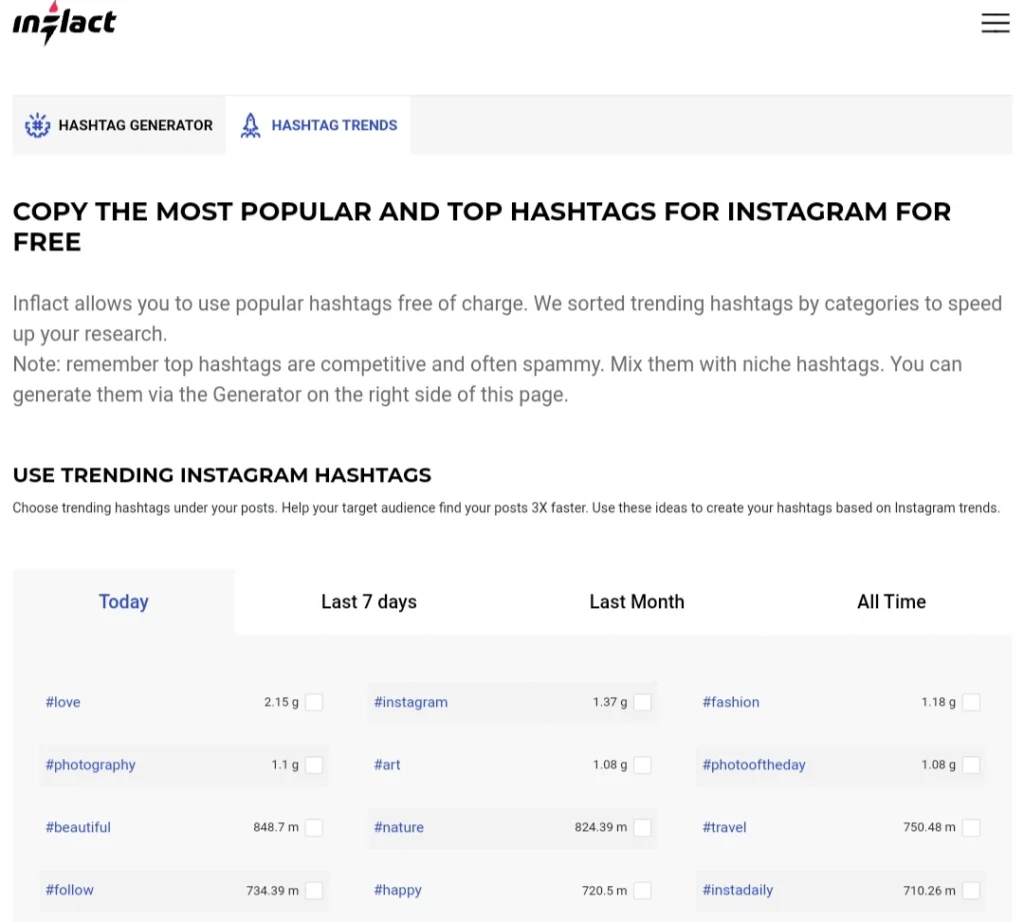Viewport: 1024px width, 922px height.
Task: Open the #beautiful hashtag link
Action: [x=78, y=827]
